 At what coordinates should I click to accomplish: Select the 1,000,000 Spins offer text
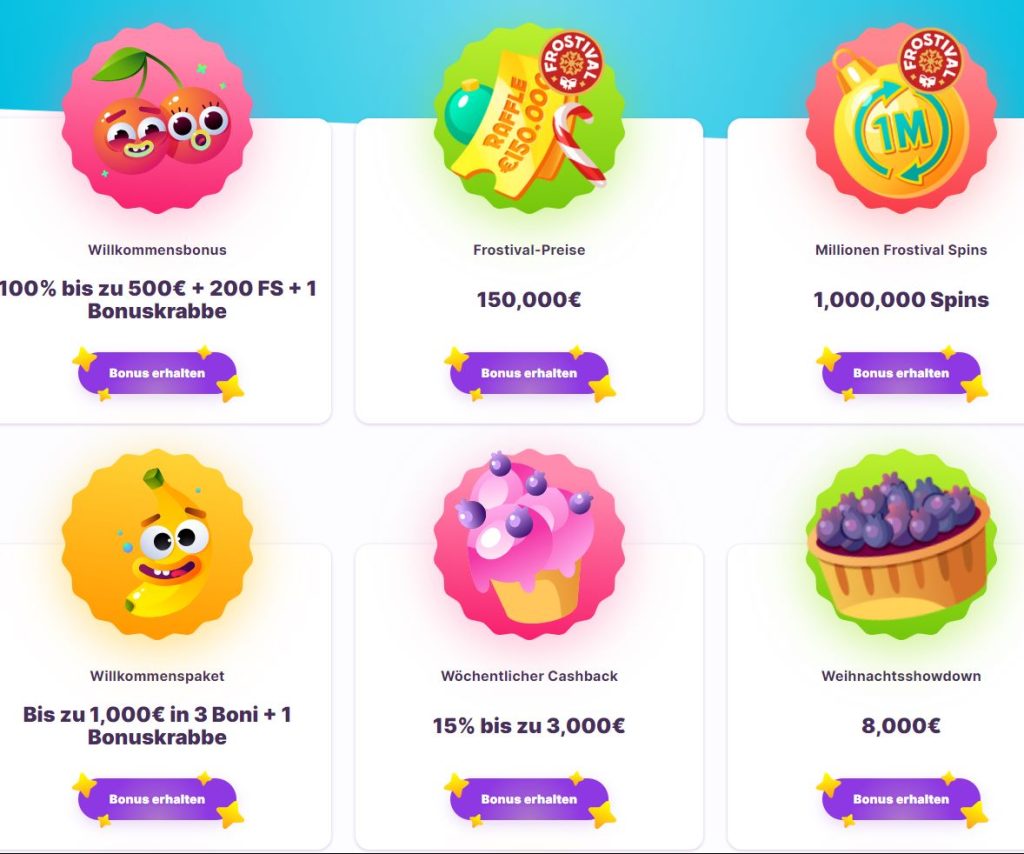[901, 300]
